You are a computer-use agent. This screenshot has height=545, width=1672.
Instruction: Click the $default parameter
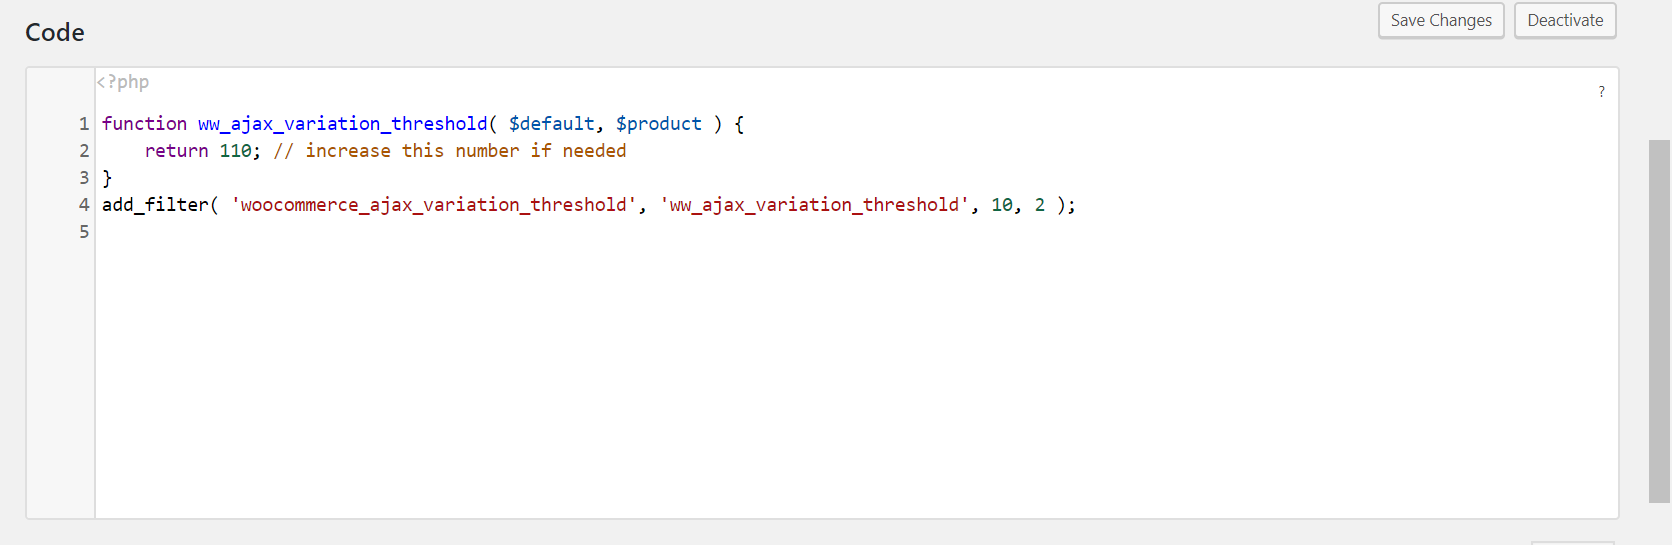point(551,124)
